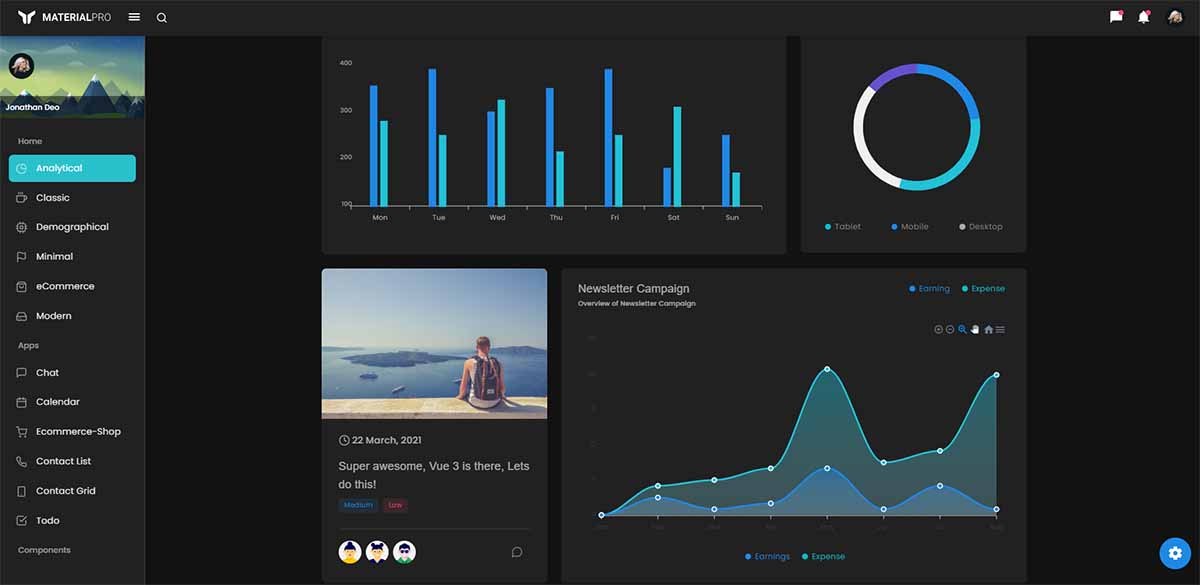Select the panning hand tool on the chart
The width and height of the screenshot is (1200, 585).
tap(974, 329)
